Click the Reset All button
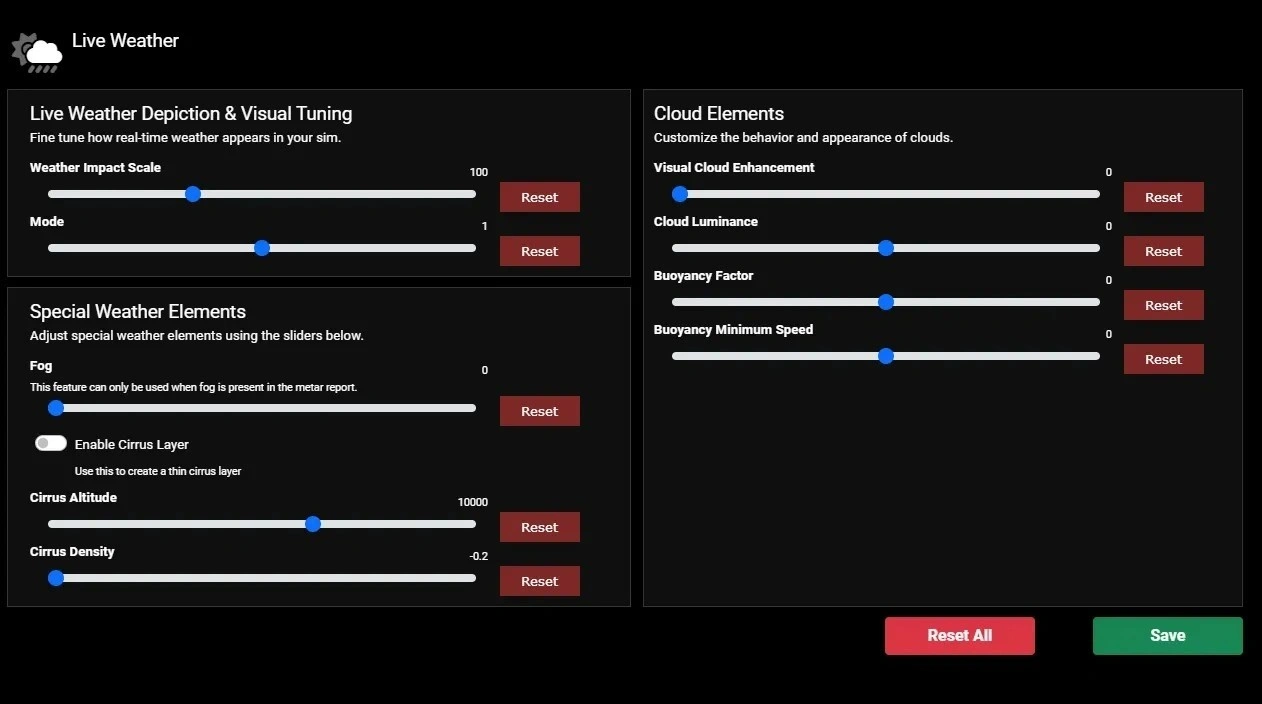This screenshot has height=704, width=1262. [x=960, y=636]
